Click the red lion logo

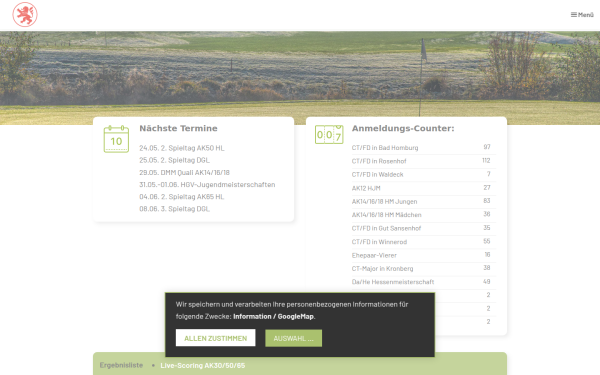tap(25, 15)
